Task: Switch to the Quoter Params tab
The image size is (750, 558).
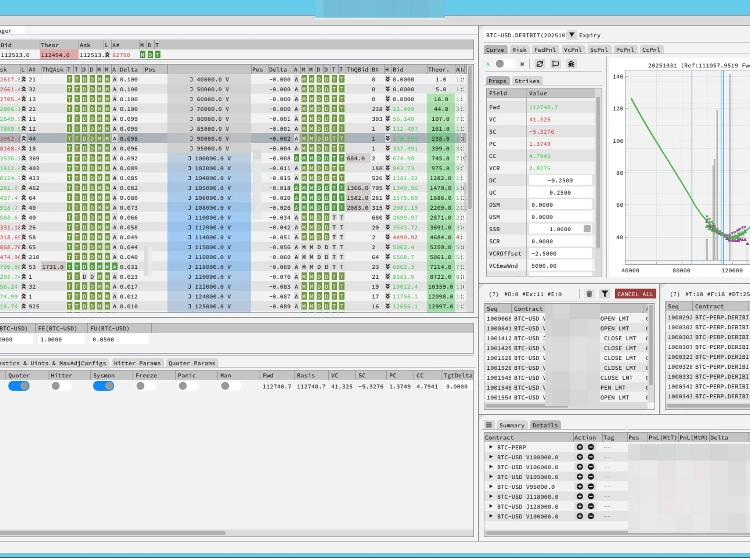Action: coord(193,363)
